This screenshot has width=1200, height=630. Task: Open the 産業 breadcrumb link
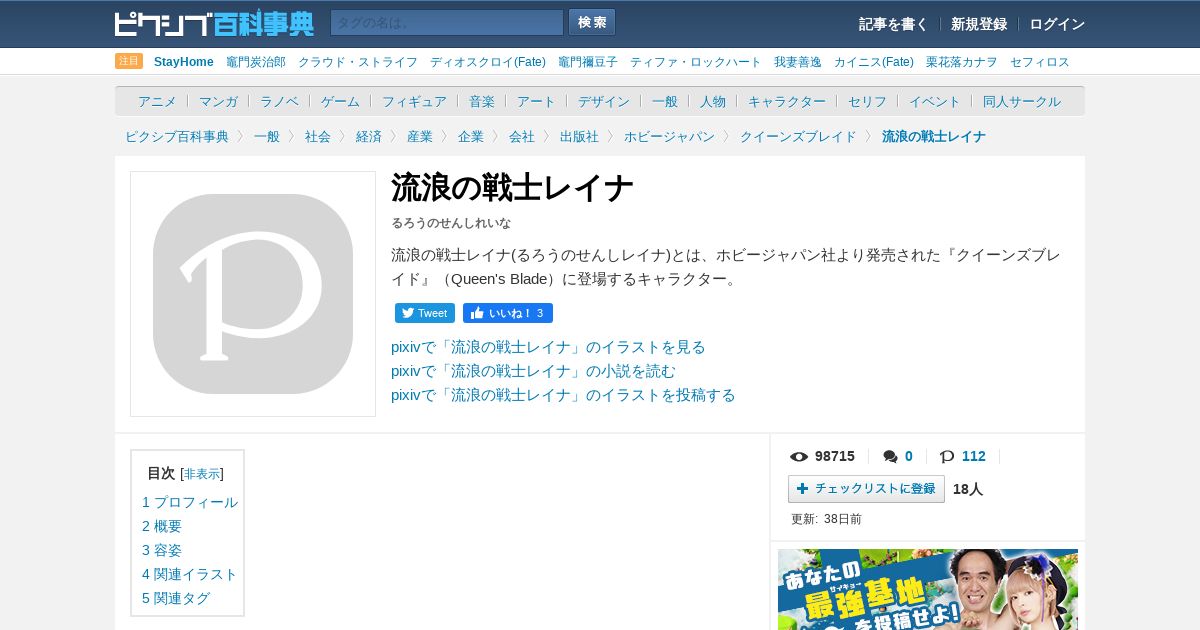click(420, 137)
